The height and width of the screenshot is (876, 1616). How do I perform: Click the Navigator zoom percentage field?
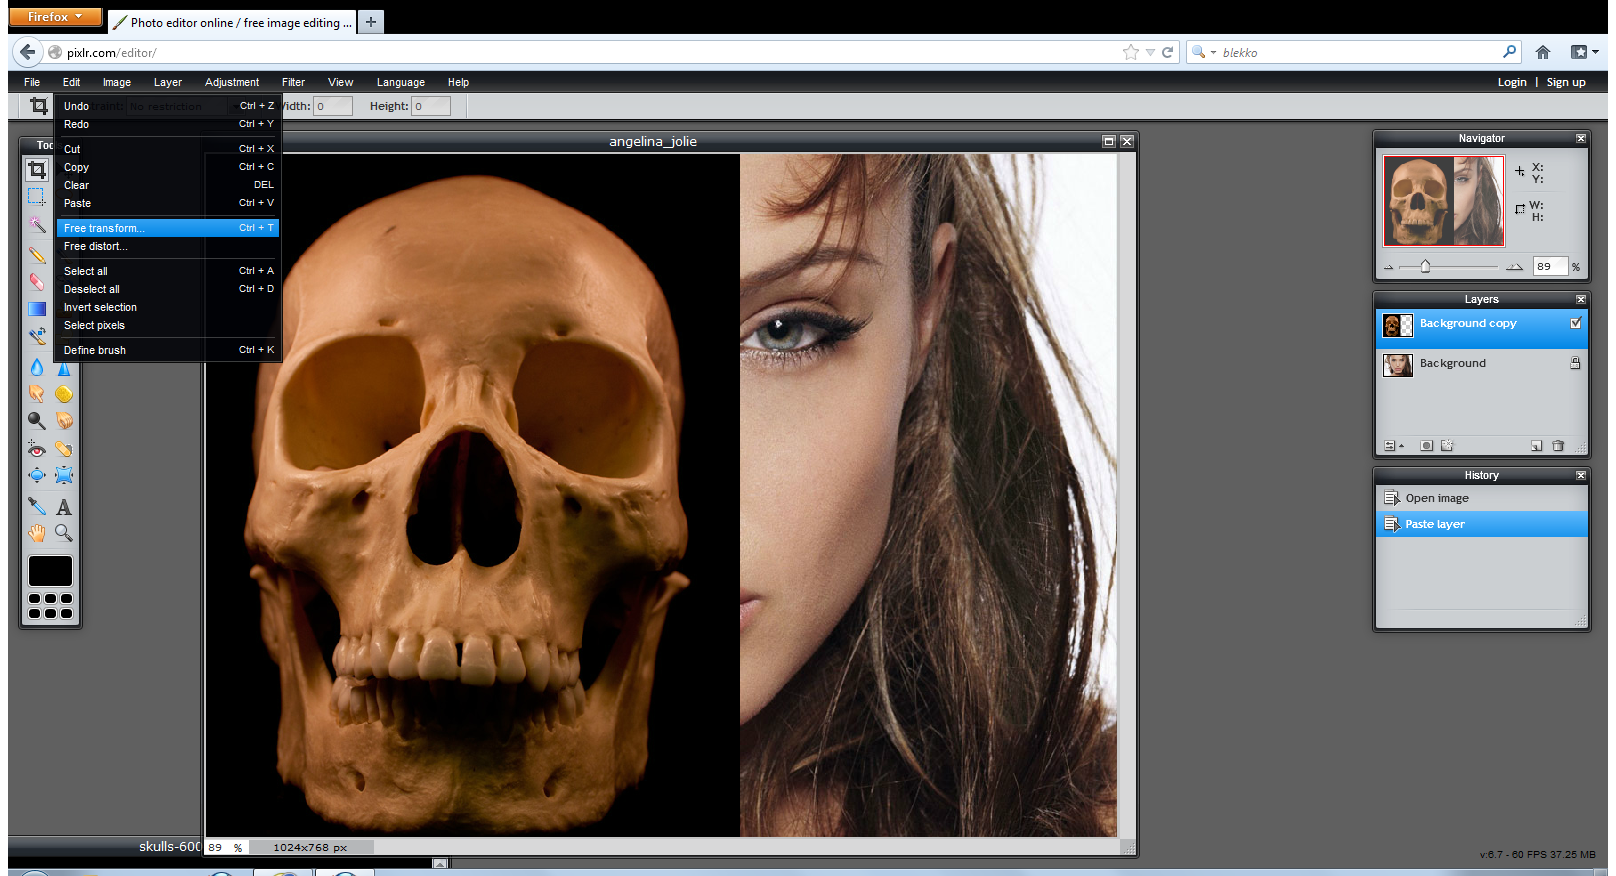tap(1551, 266)
